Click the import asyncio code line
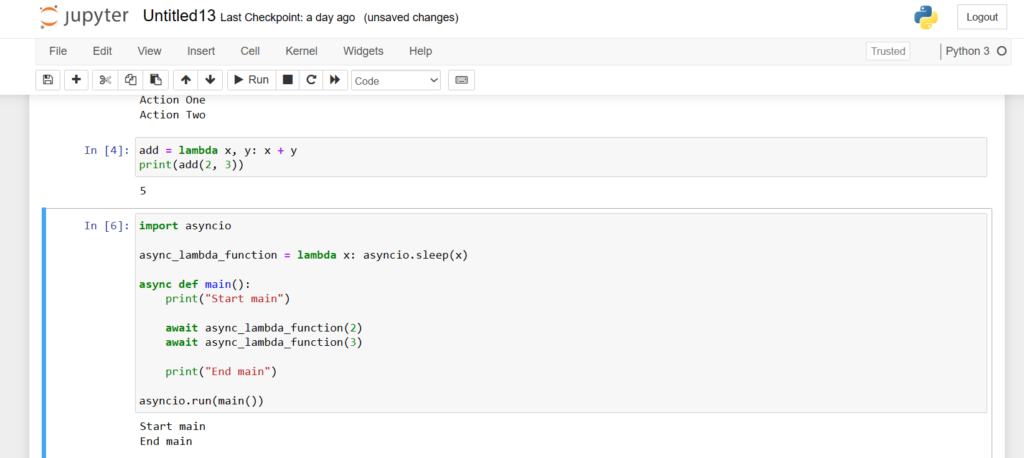The width and height of the screenshot is (1024, 458). pos(185,226)
